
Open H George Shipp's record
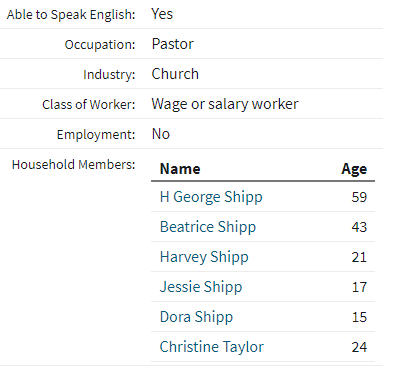point(211,197)
